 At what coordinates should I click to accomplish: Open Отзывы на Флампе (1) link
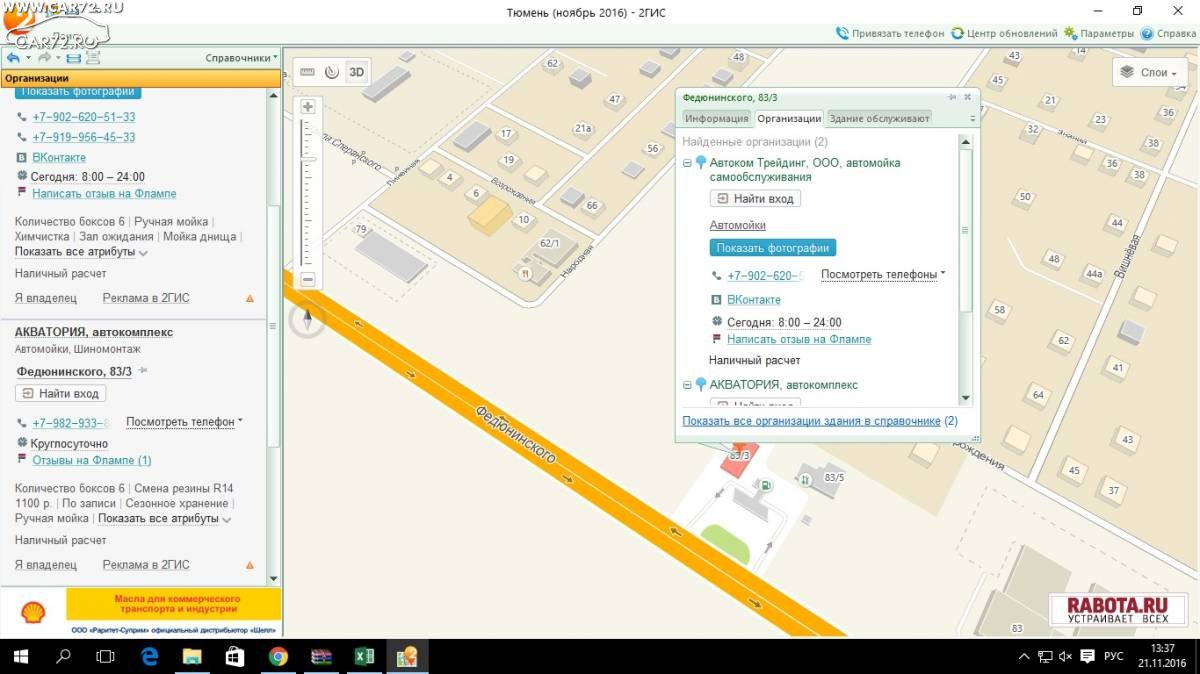coord(92,460)
